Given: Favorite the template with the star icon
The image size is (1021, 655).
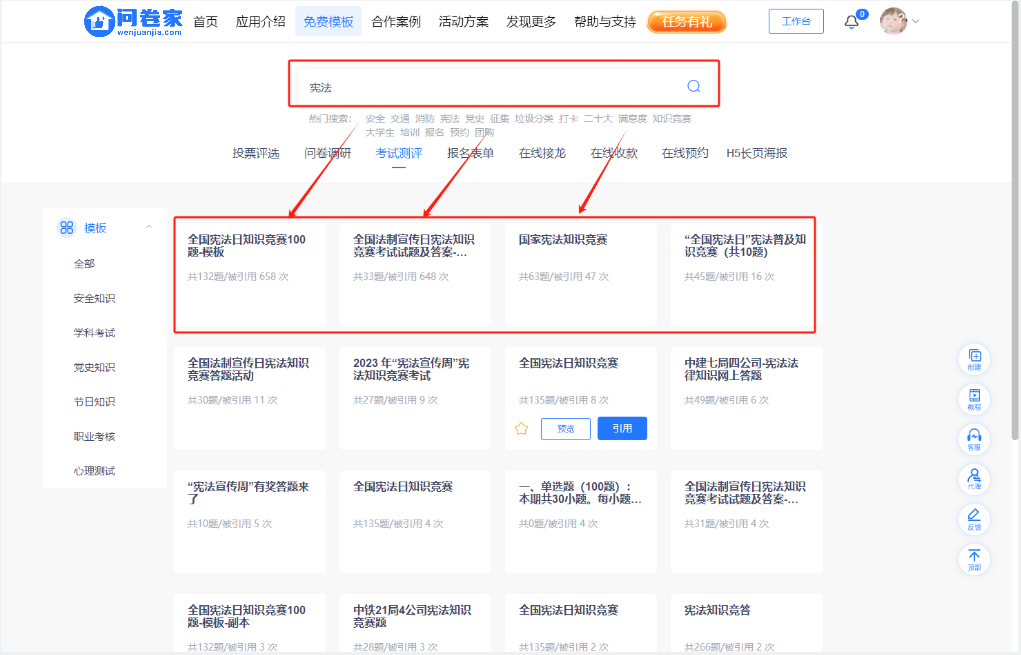Looking at the screenshot, I should [522, 428].
